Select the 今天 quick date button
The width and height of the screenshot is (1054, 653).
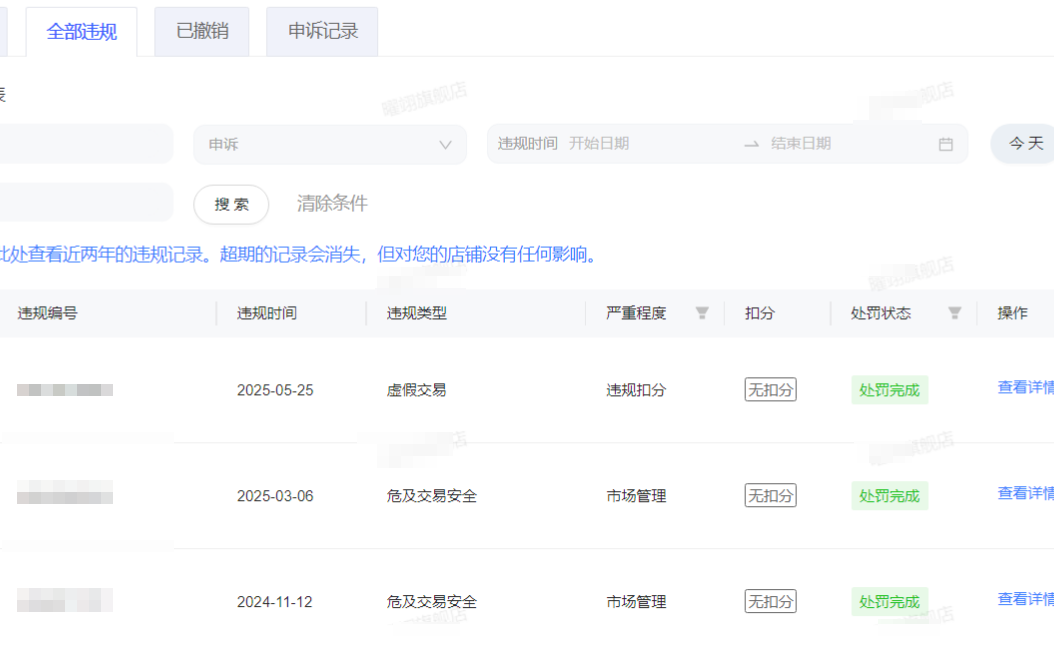(x=1025, y=144)
